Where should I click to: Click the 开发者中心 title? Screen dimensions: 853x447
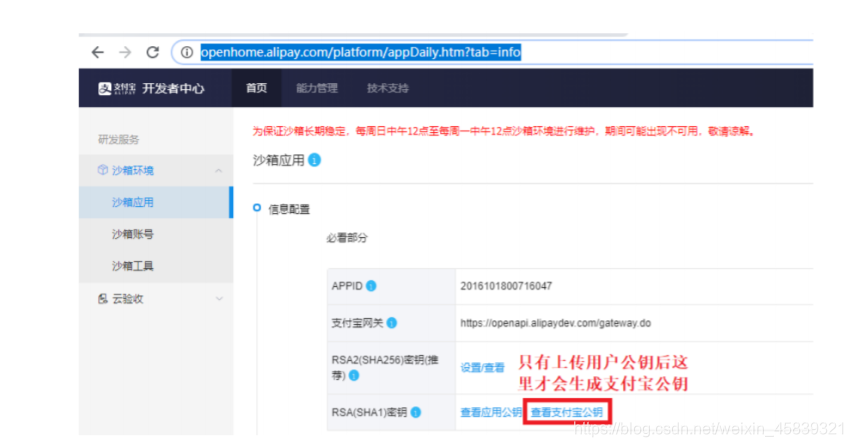173,88
